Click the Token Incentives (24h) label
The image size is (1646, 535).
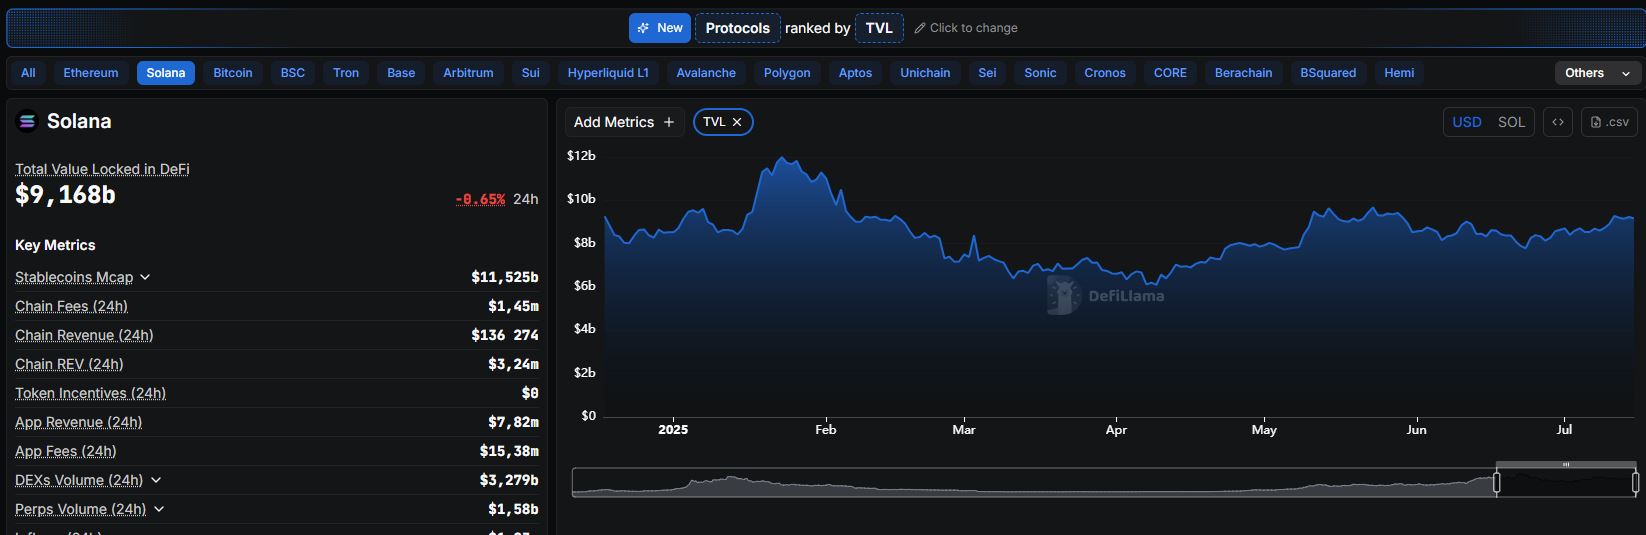[90, 393]
